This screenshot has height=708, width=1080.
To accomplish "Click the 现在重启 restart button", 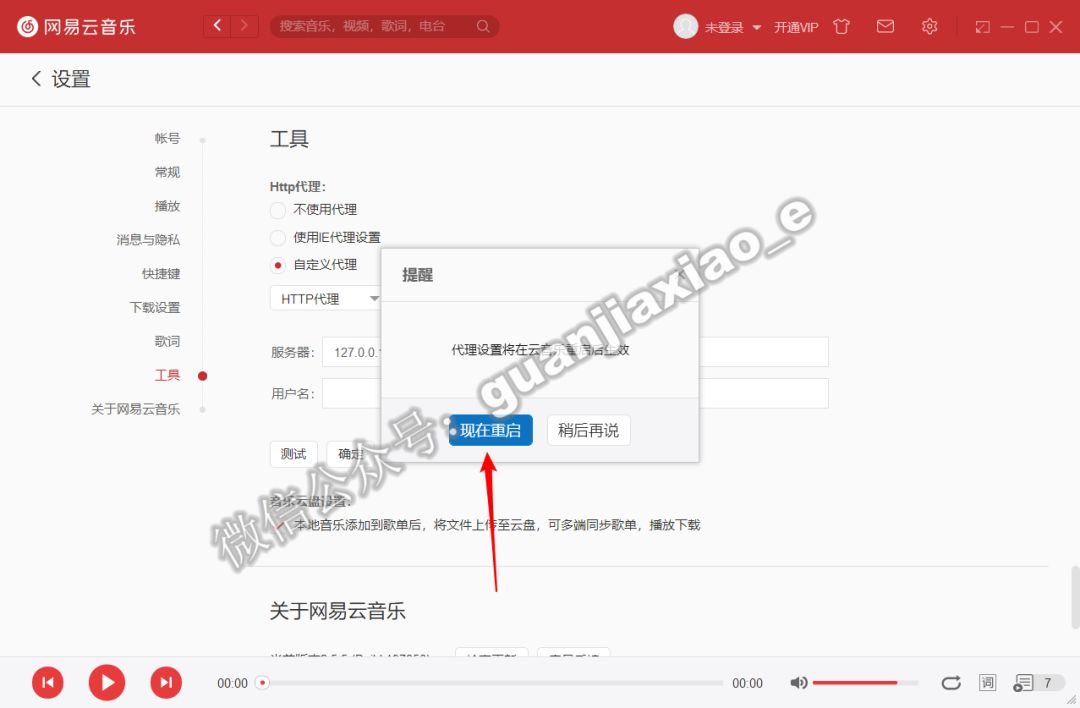I will 491,430.
